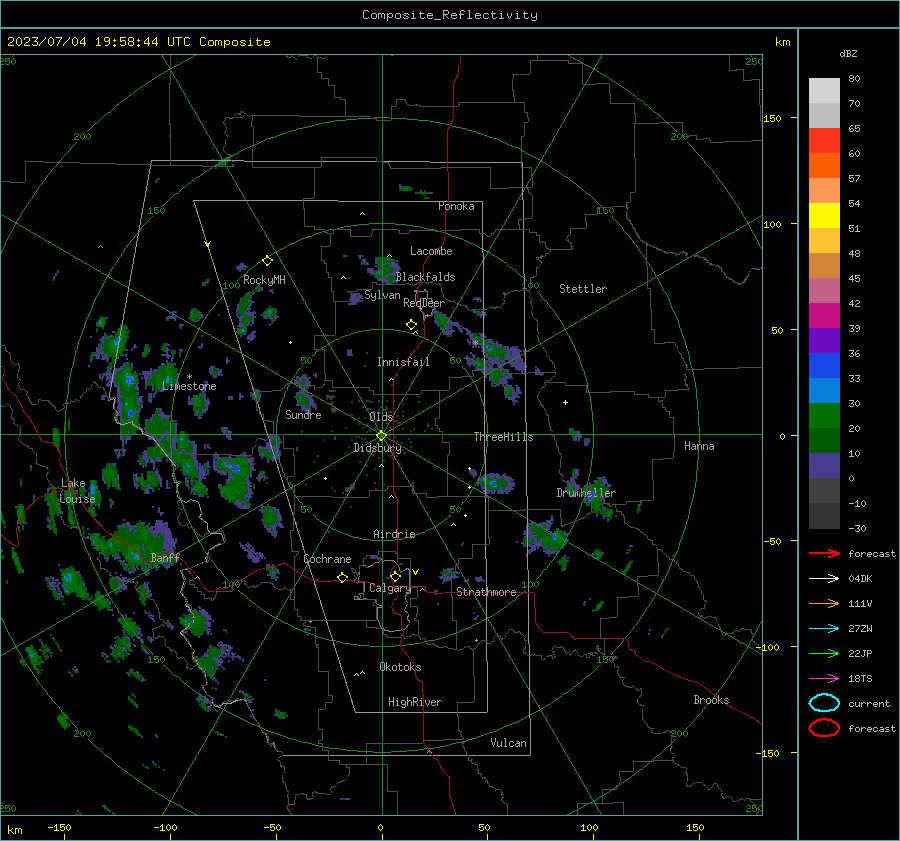Click the Olds label near center
Screen dimensions: 900x841
click(x=381, y=416)
